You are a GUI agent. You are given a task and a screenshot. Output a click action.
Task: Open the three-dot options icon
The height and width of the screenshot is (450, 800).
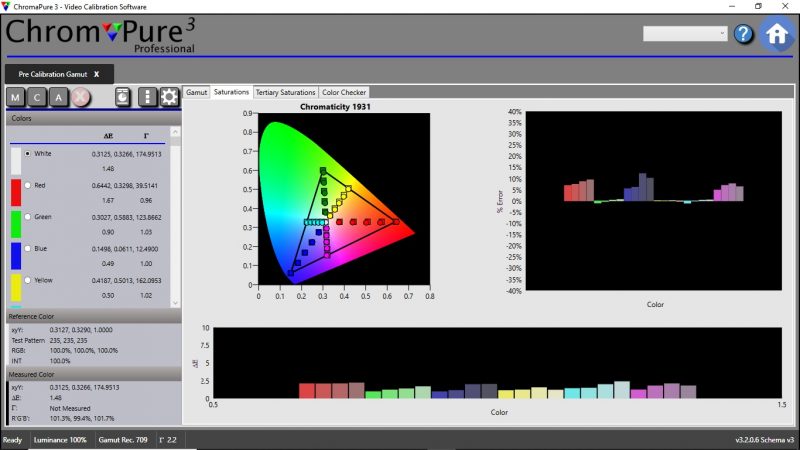click(147, 97)
